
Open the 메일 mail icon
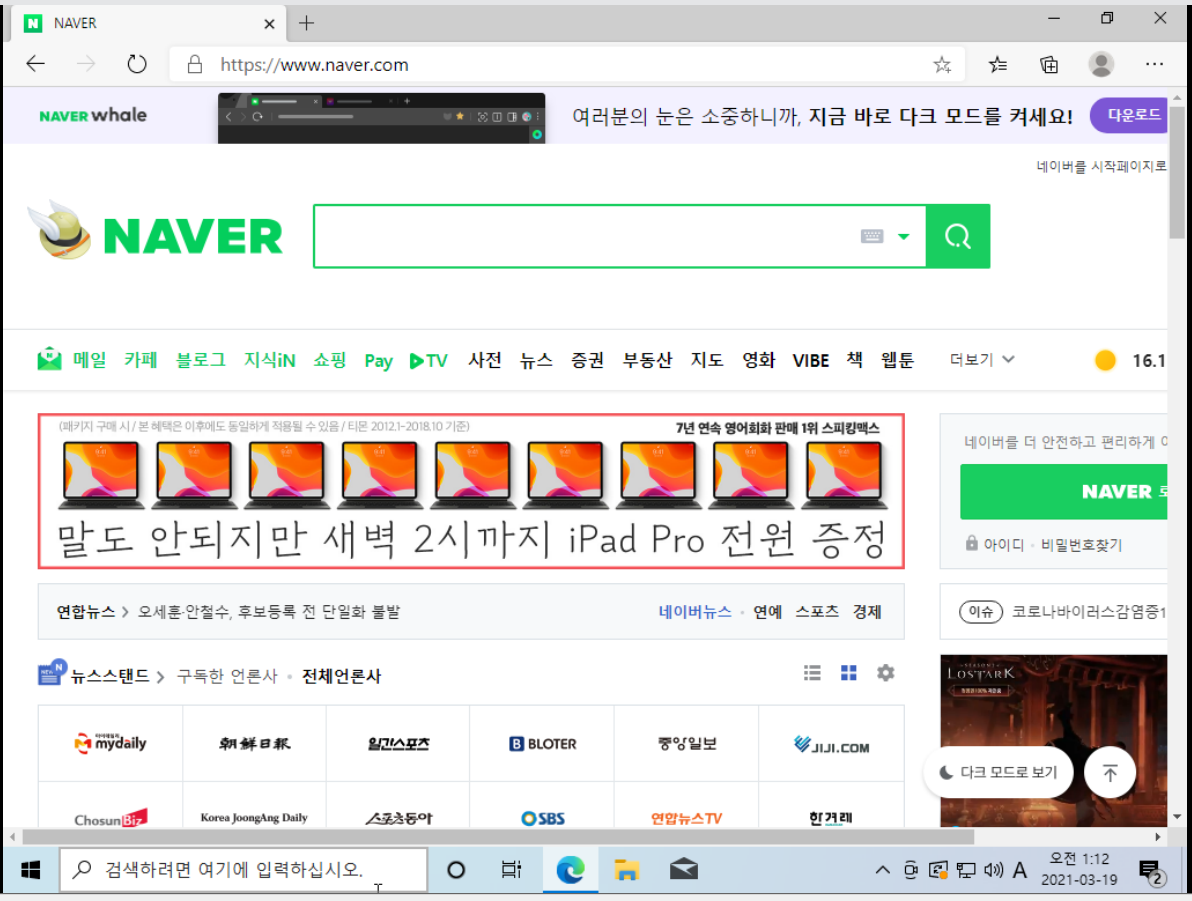pyautogui.click(x=49, y=359)
